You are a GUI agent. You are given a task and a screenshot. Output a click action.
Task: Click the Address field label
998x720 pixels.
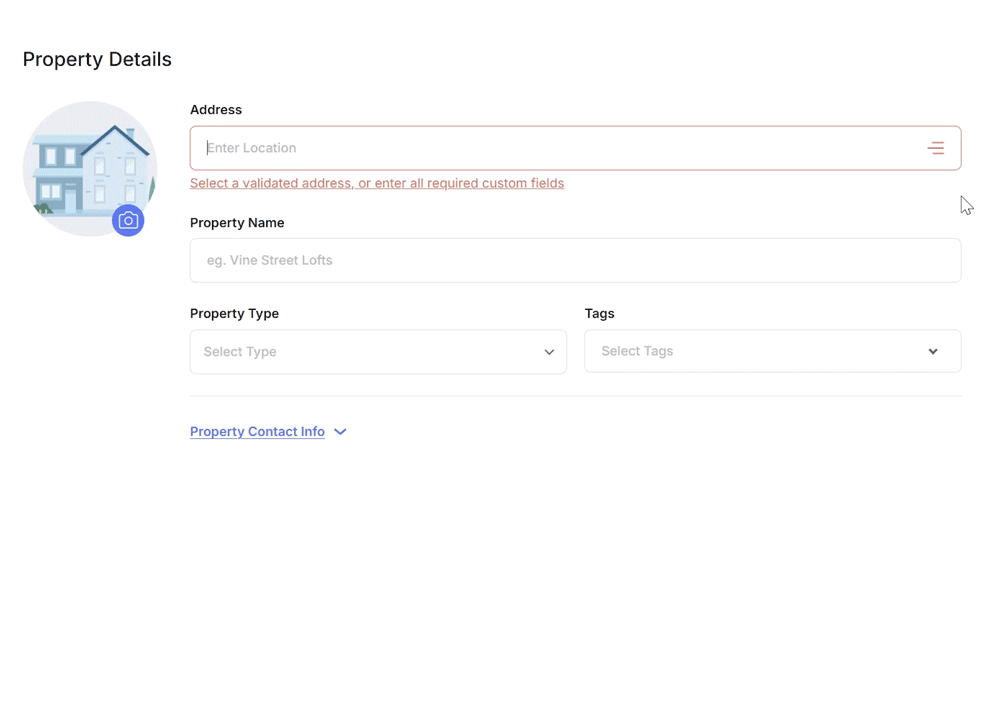point(216,109)
